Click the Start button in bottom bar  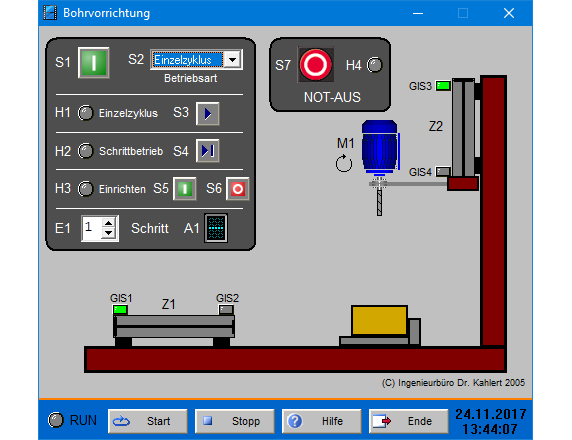[x=148, y=421]
